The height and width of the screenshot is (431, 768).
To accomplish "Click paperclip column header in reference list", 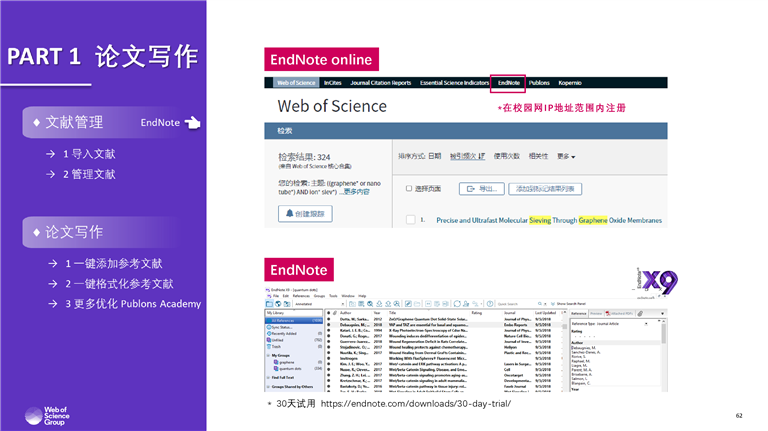I will coord(335,312).
